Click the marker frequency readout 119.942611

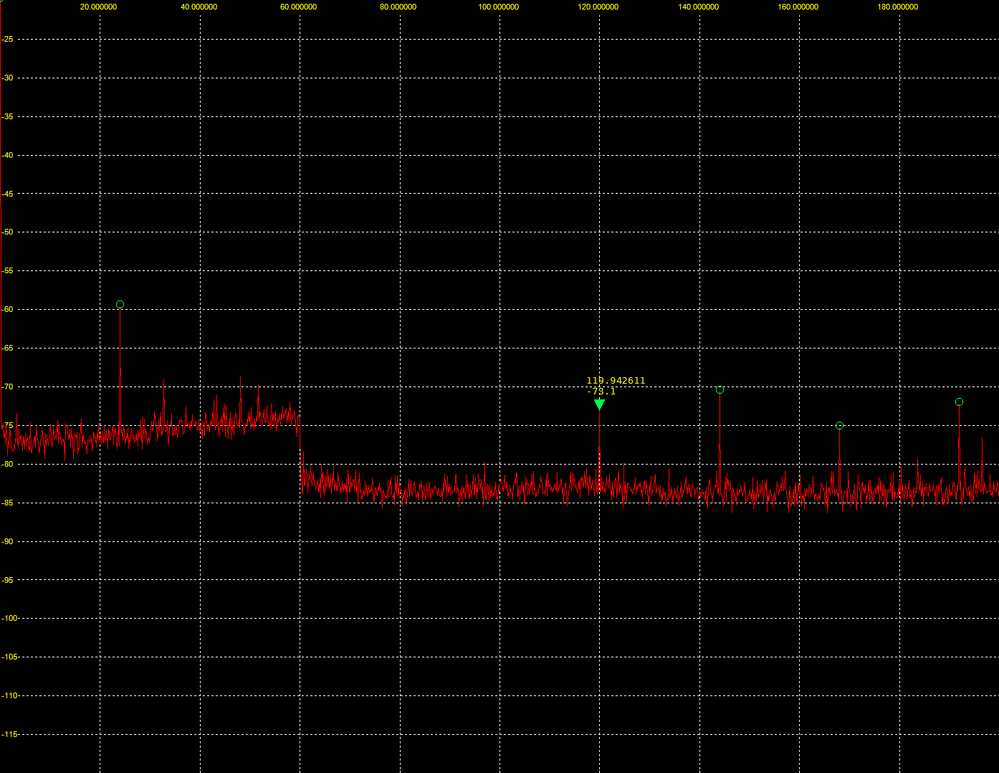point(615,380)
